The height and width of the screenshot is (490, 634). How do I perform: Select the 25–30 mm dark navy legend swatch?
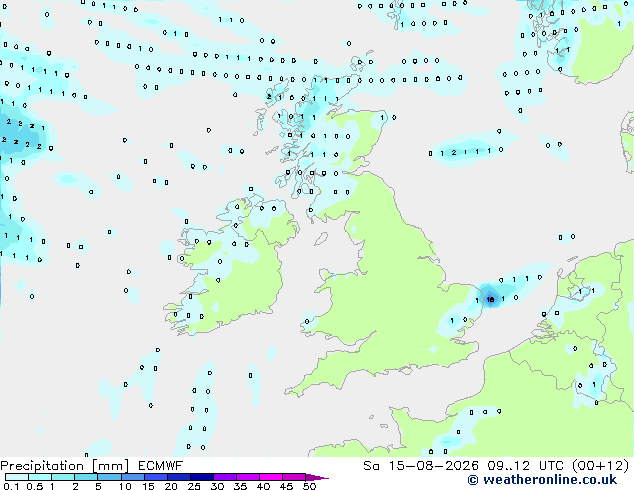[201, 477]
